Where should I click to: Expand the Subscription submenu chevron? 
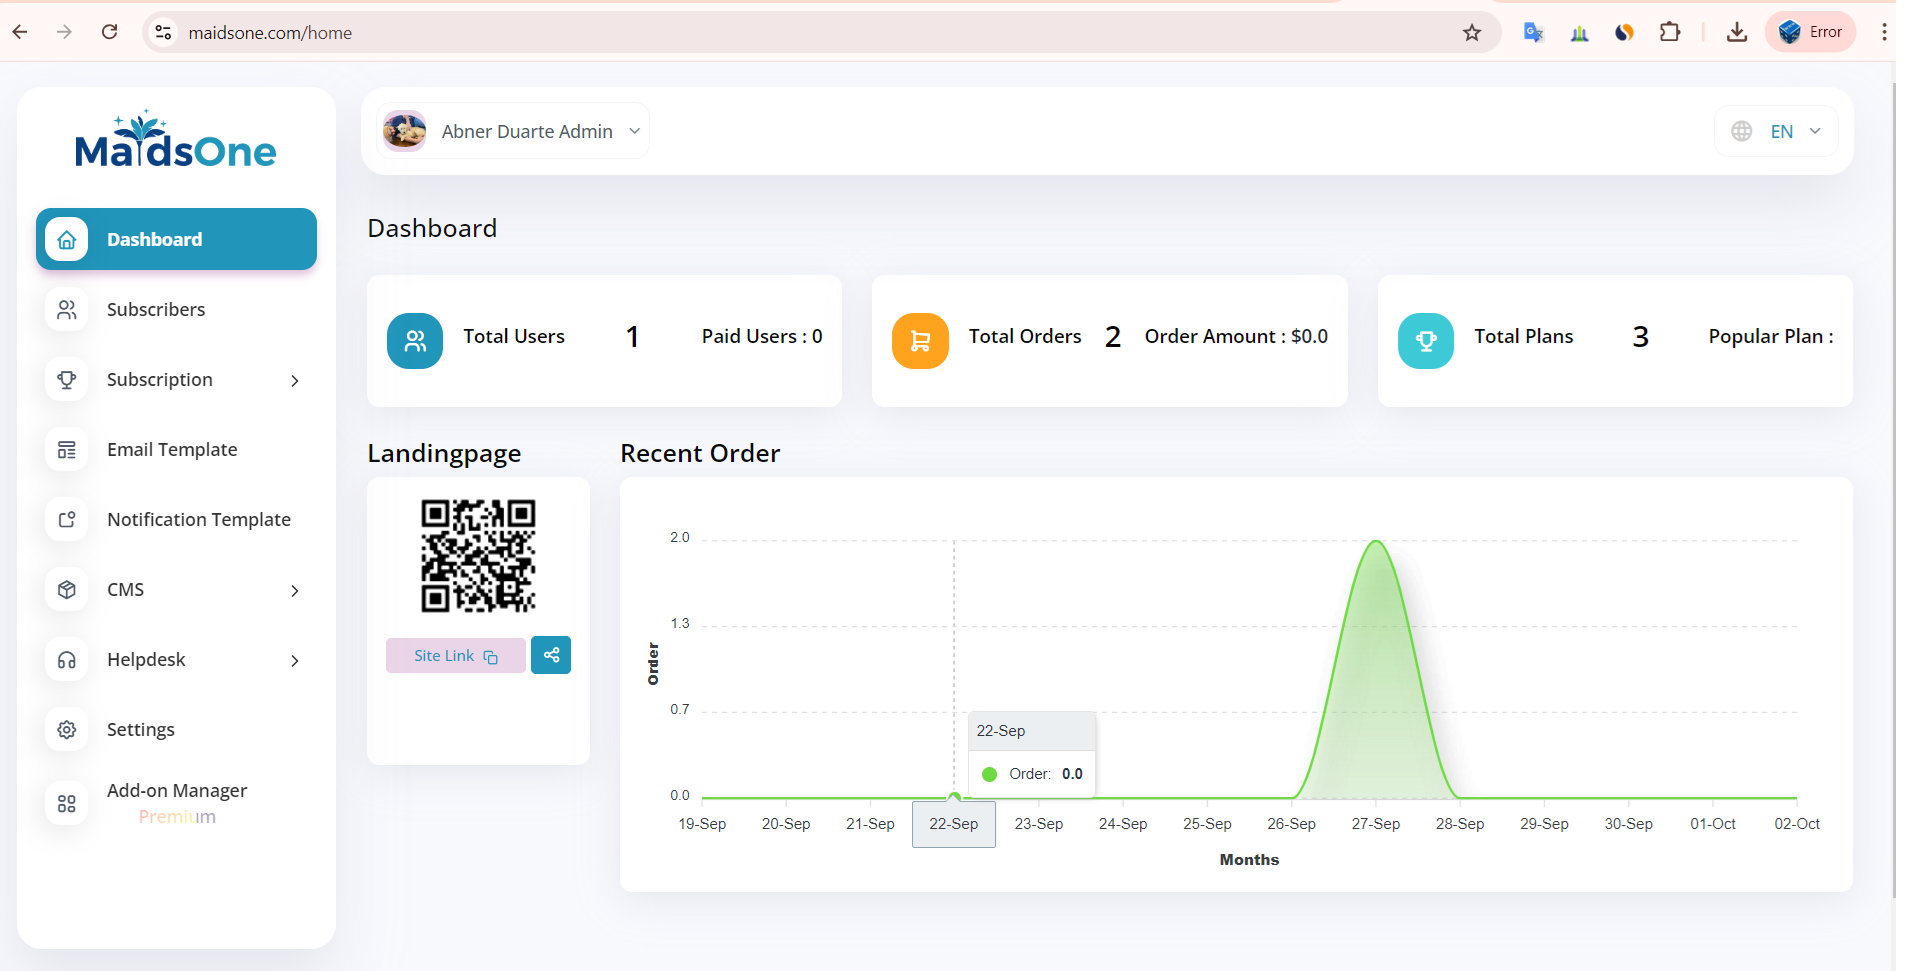(x=295, y=381)
